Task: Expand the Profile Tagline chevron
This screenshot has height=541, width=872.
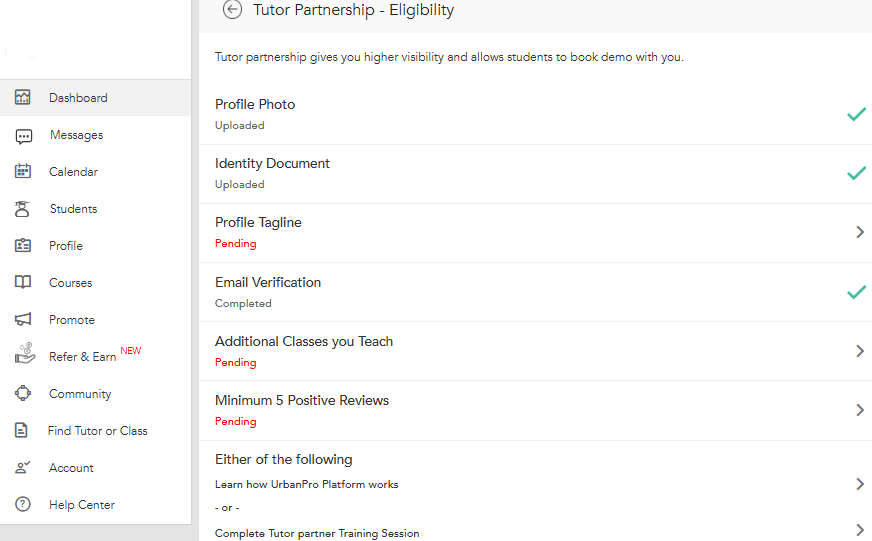Action: tap(859, 232)
